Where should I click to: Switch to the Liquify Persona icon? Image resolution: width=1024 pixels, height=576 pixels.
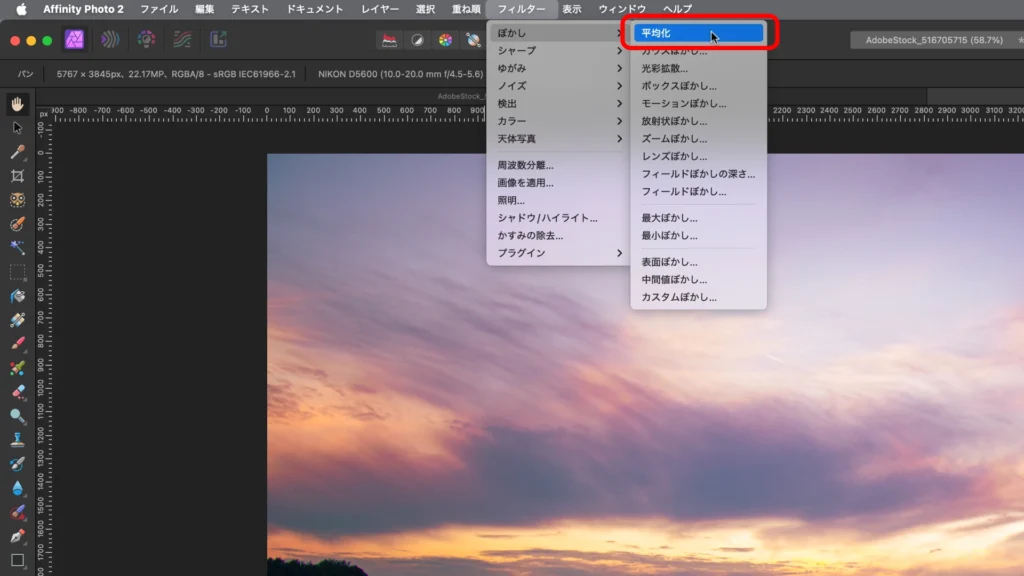click(110, 40)
